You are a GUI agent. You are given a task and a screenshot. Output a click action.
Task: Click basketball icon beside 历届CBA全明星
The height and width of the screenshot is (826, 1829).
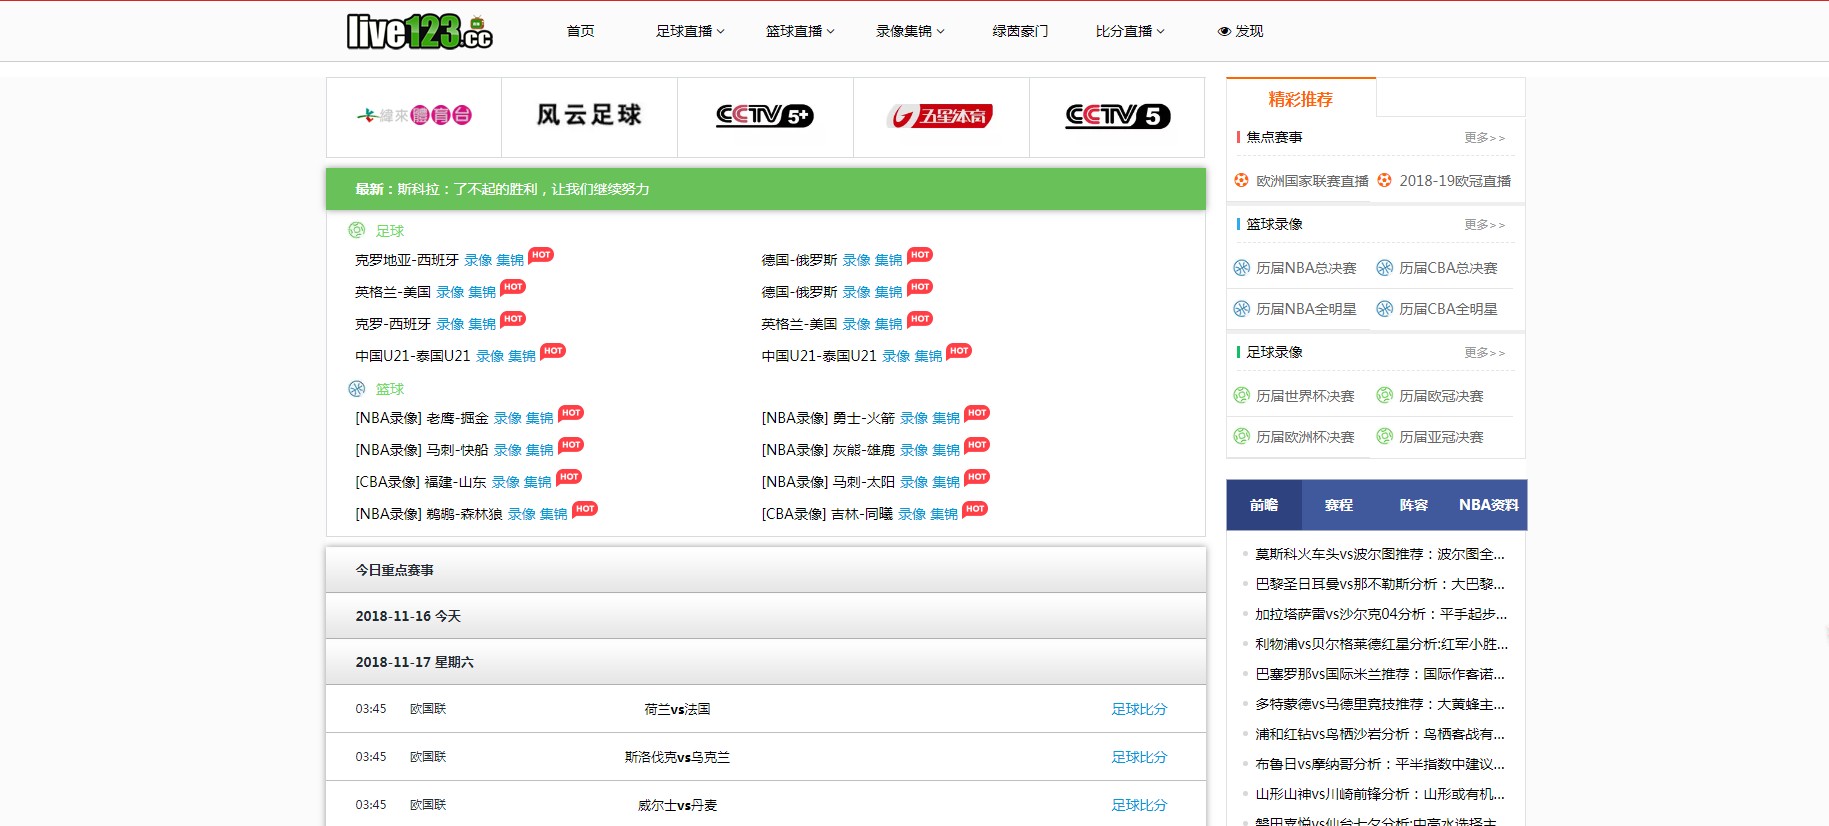point(1384,309)
